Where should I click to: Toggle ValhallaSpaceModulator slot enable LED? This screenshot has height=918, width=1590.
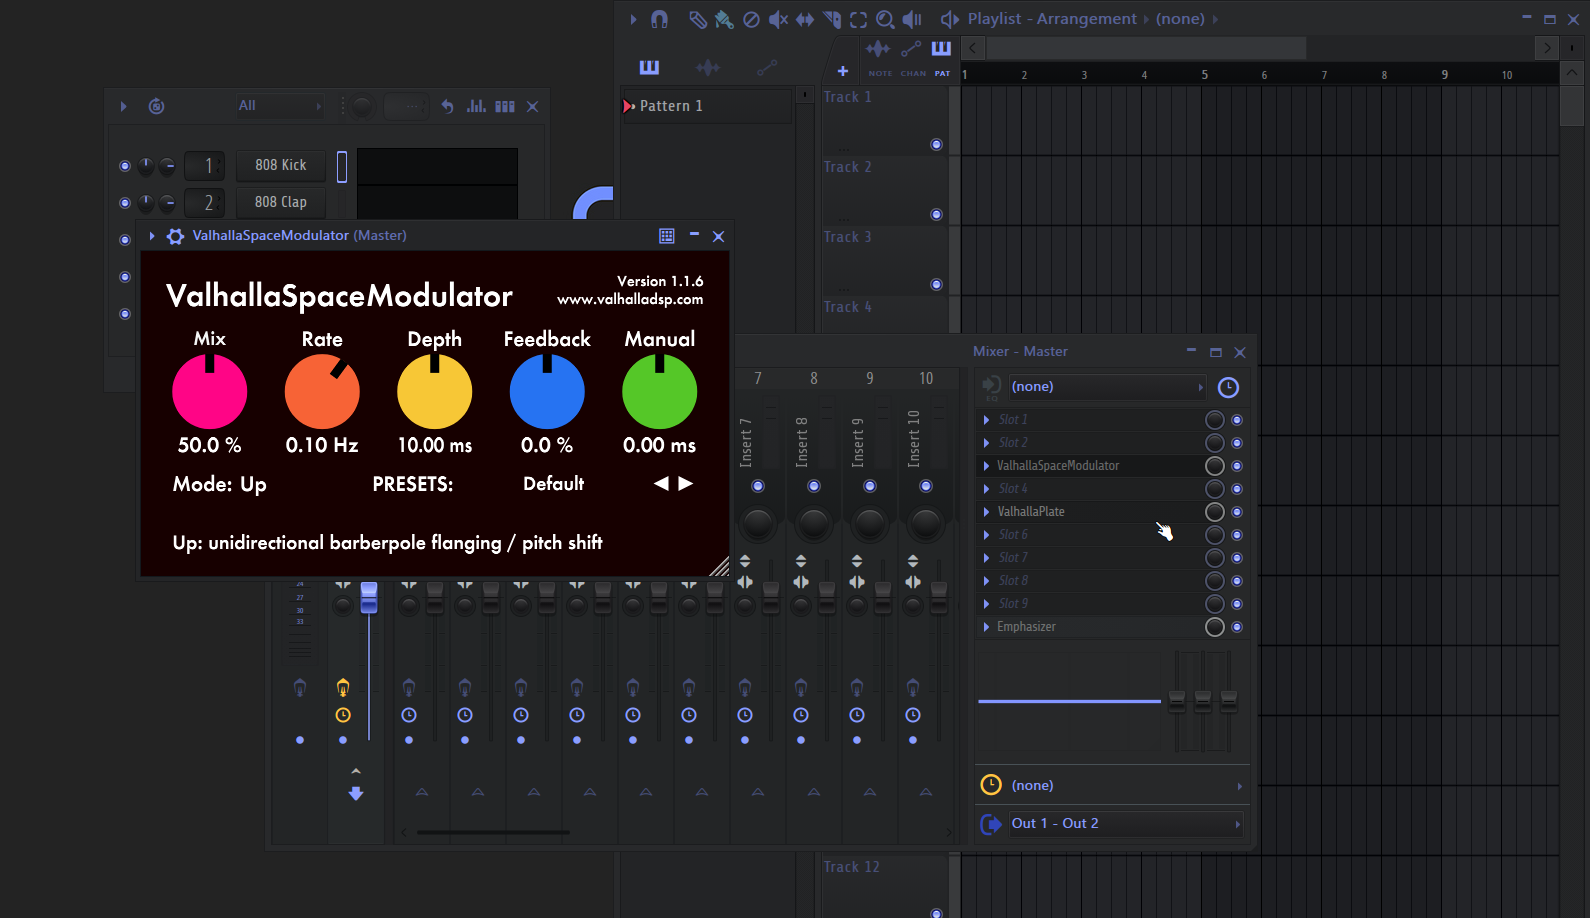[x=1237, y=466]
